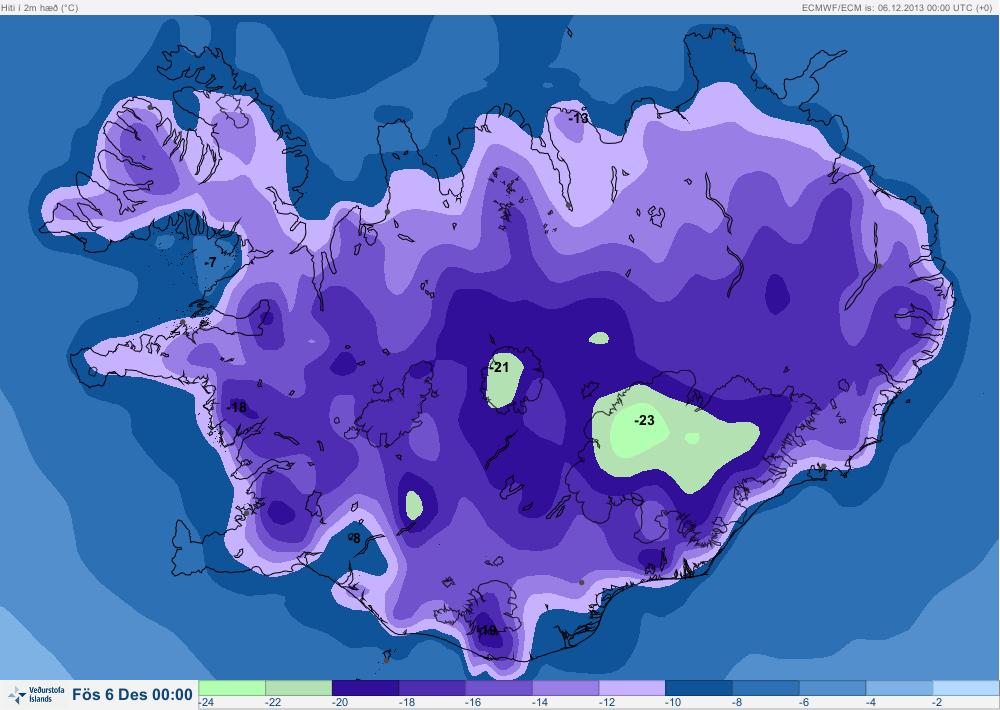Pick the green legend swatch starting at -22
Screen dimensions: 1000x710
(x=298, y=688)
